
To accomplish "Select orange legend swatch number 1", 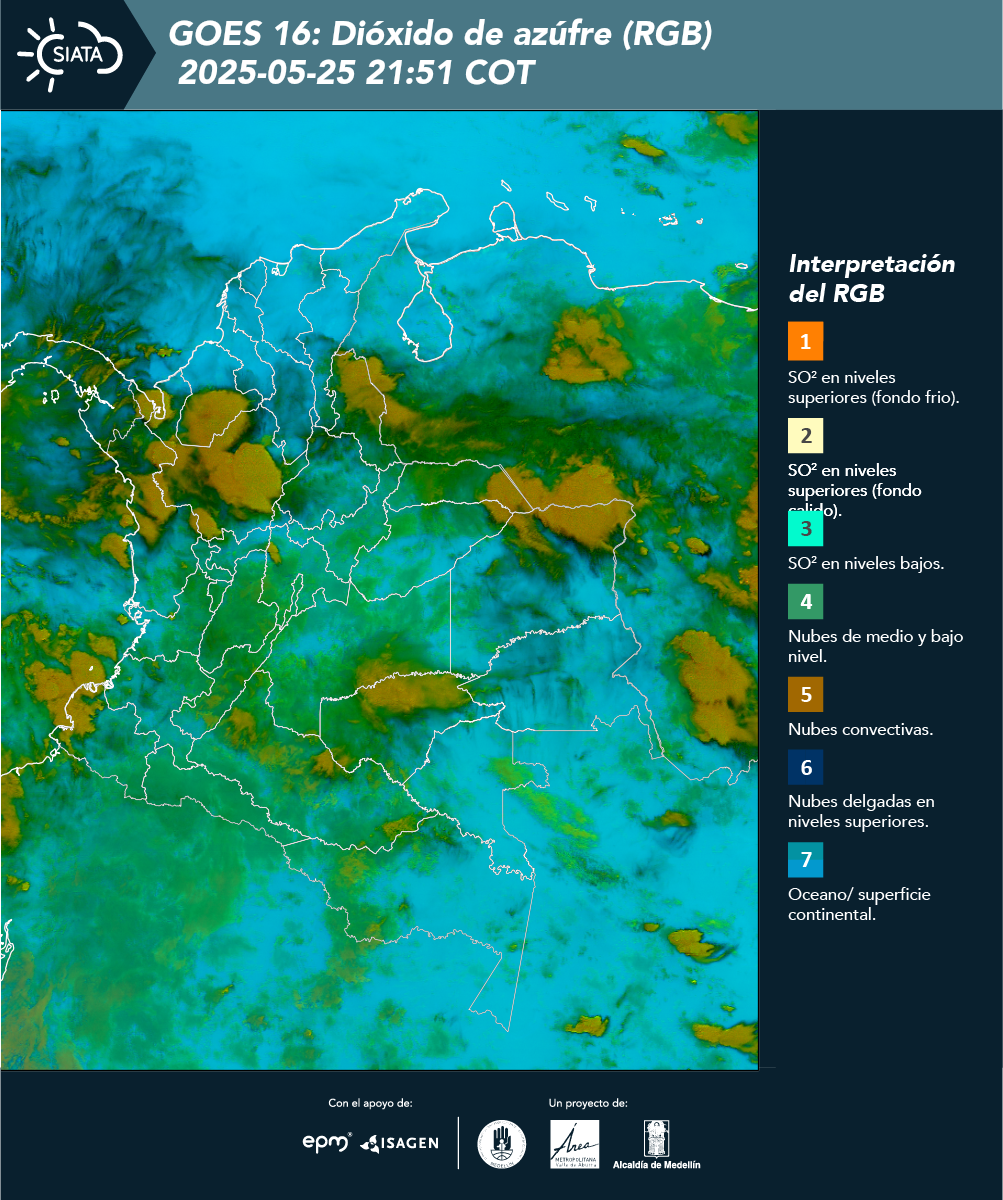I will point(805,341).
